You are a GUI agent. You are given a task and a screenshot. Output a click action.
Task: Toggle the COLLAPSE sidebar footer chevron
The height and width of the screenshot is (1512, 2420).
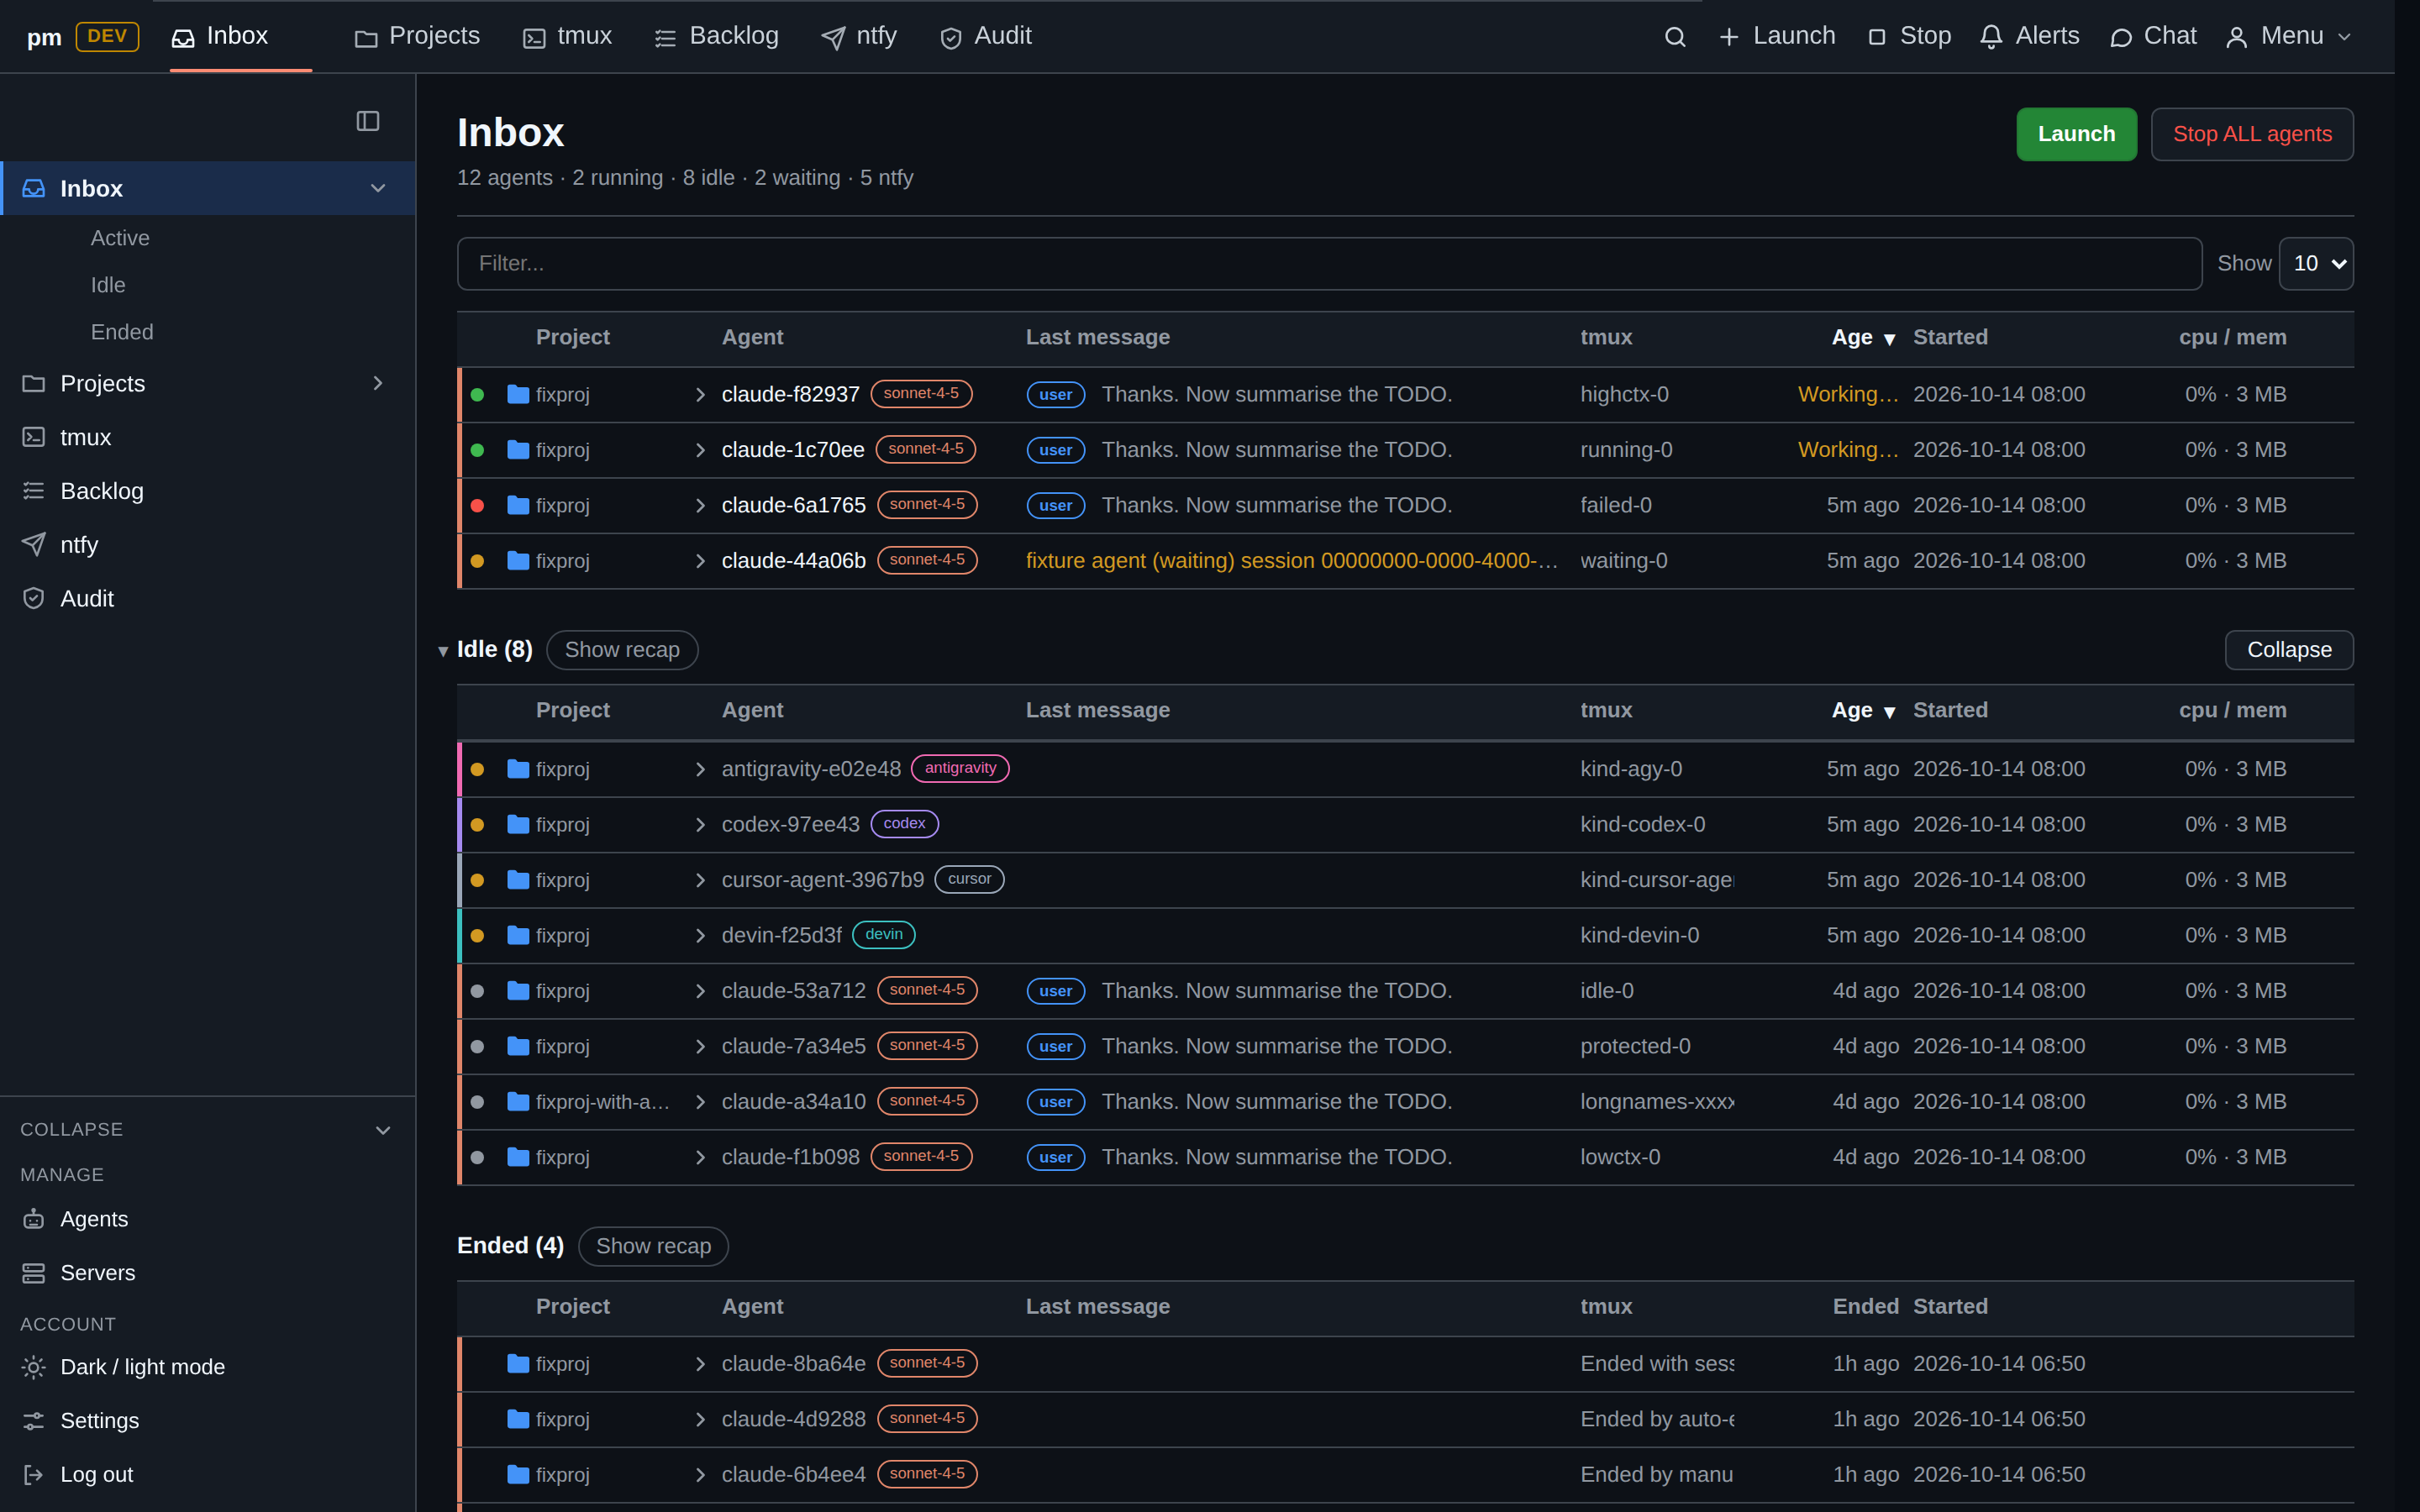[382, 1130]
